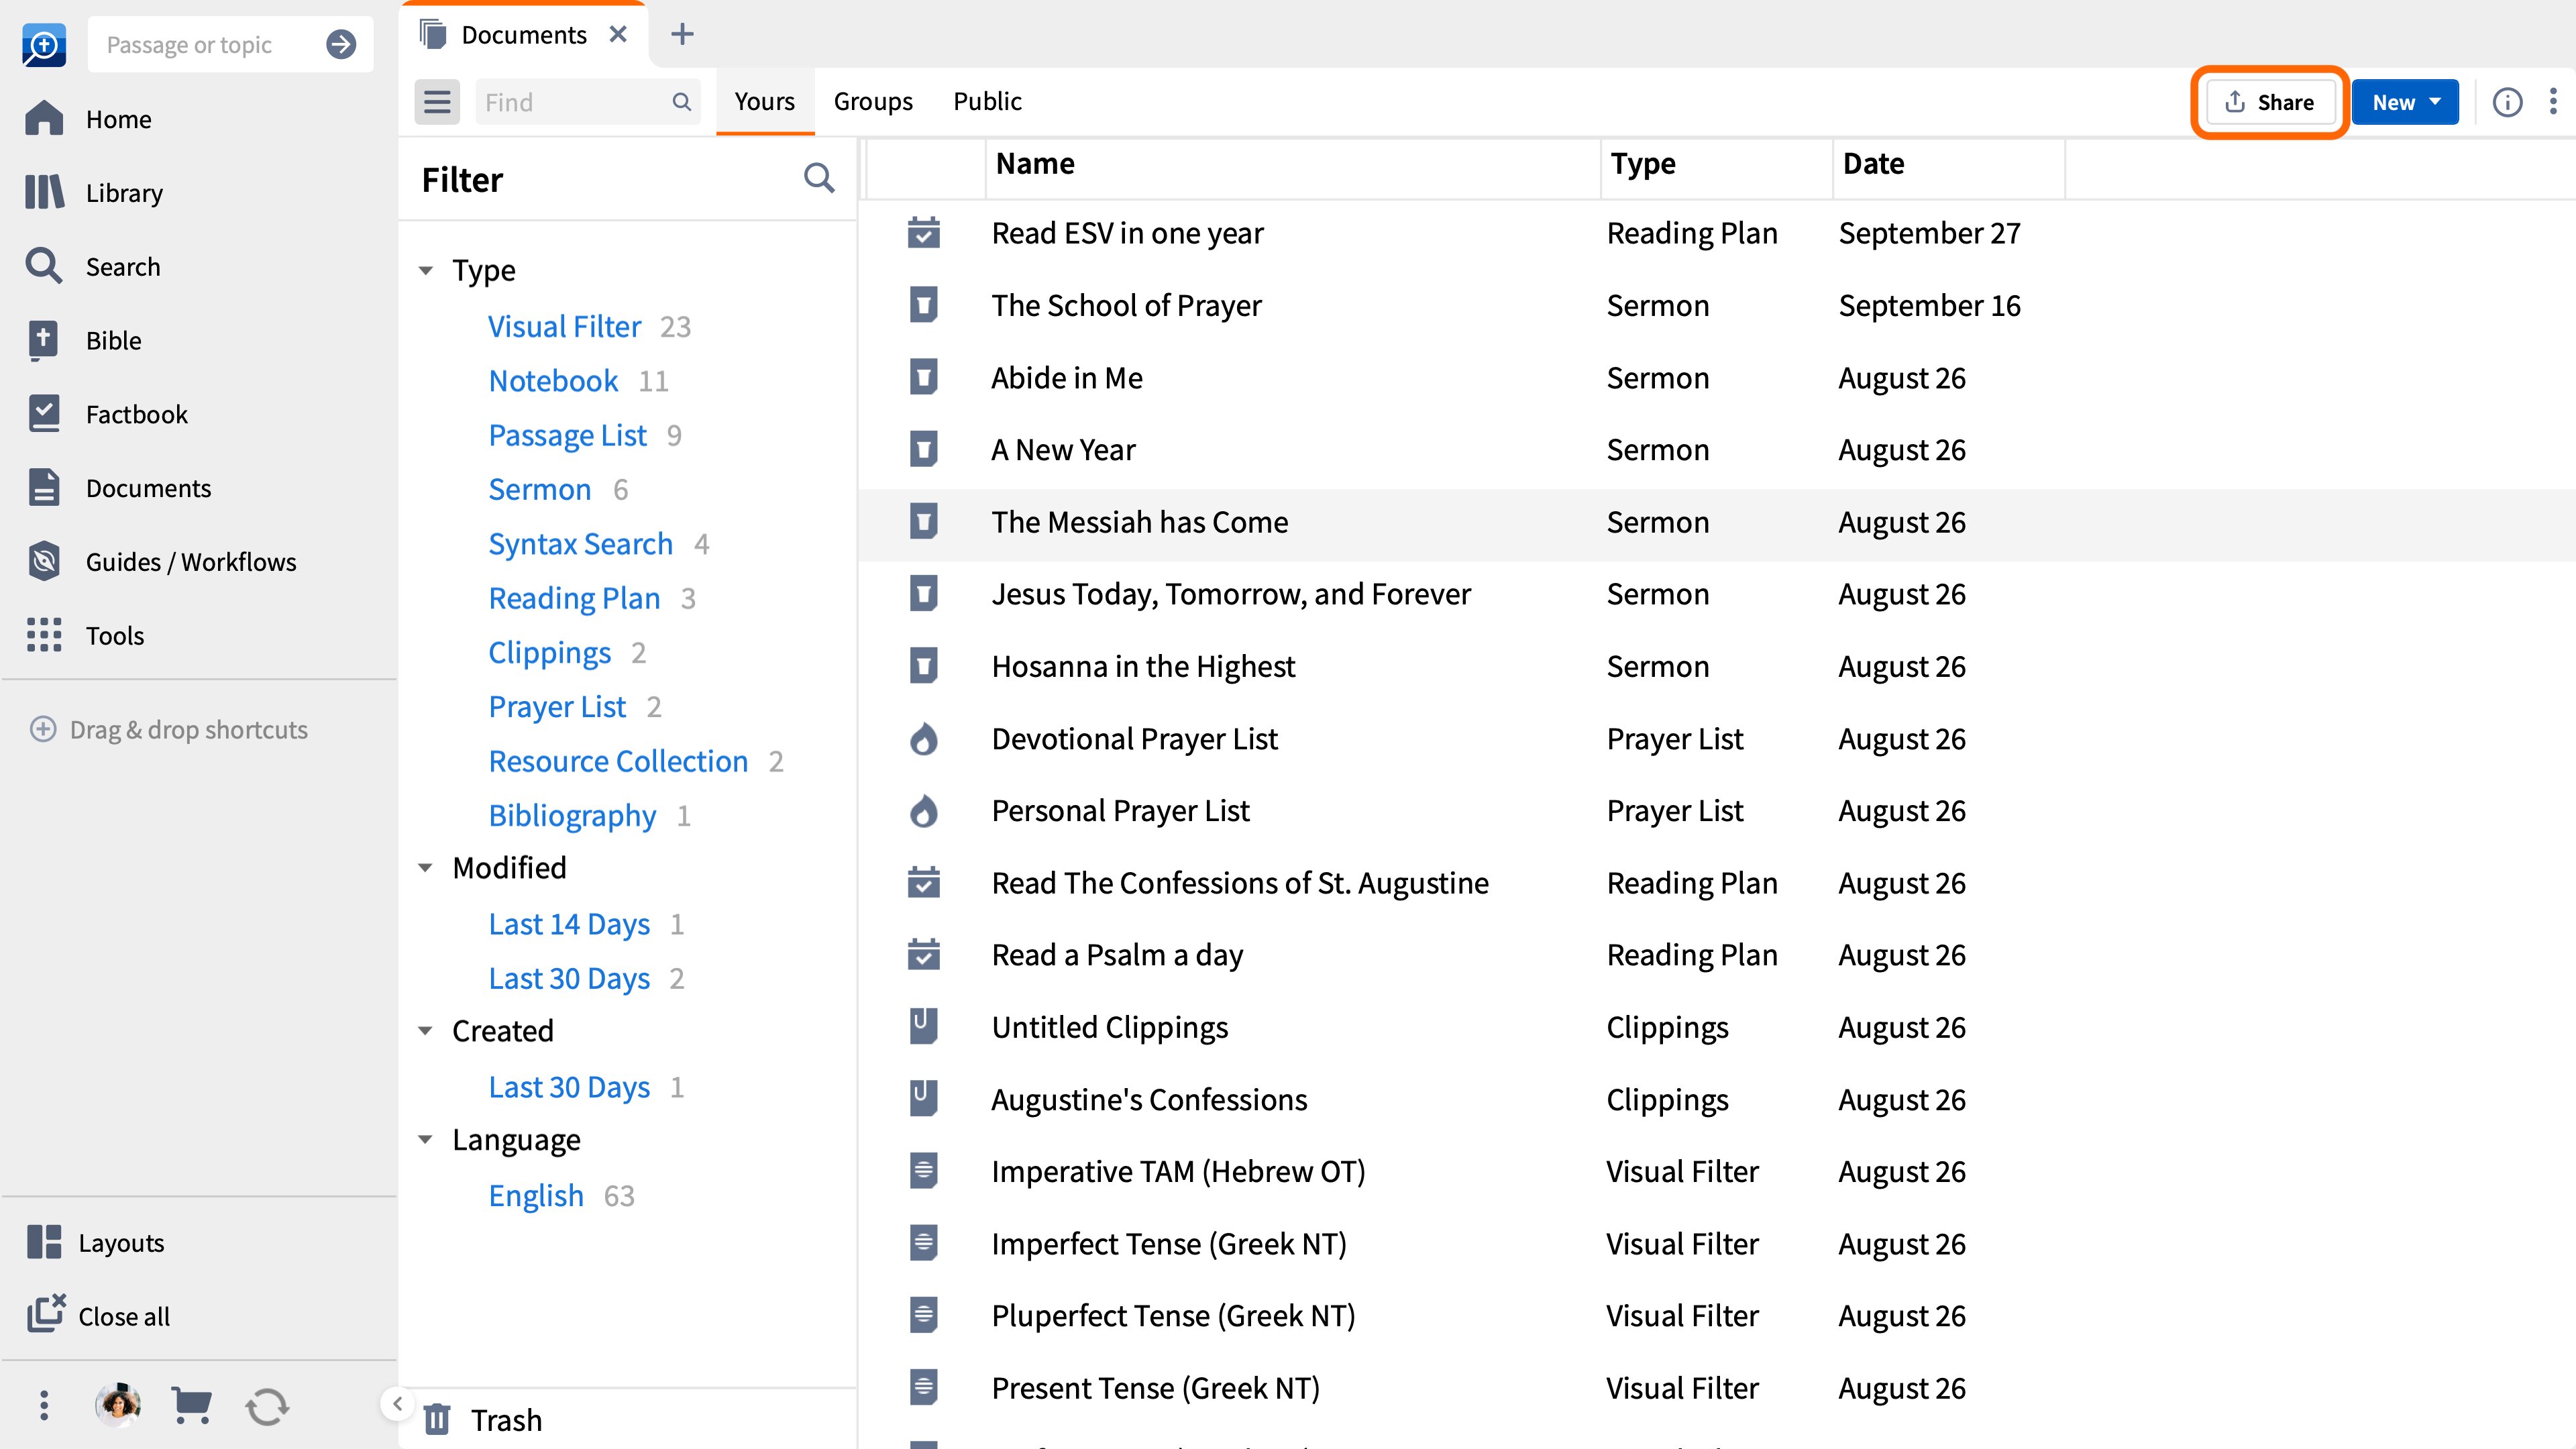Filter by Syntax Search type
This screenshot has width=2576, height=1449.
coord(580,544)
